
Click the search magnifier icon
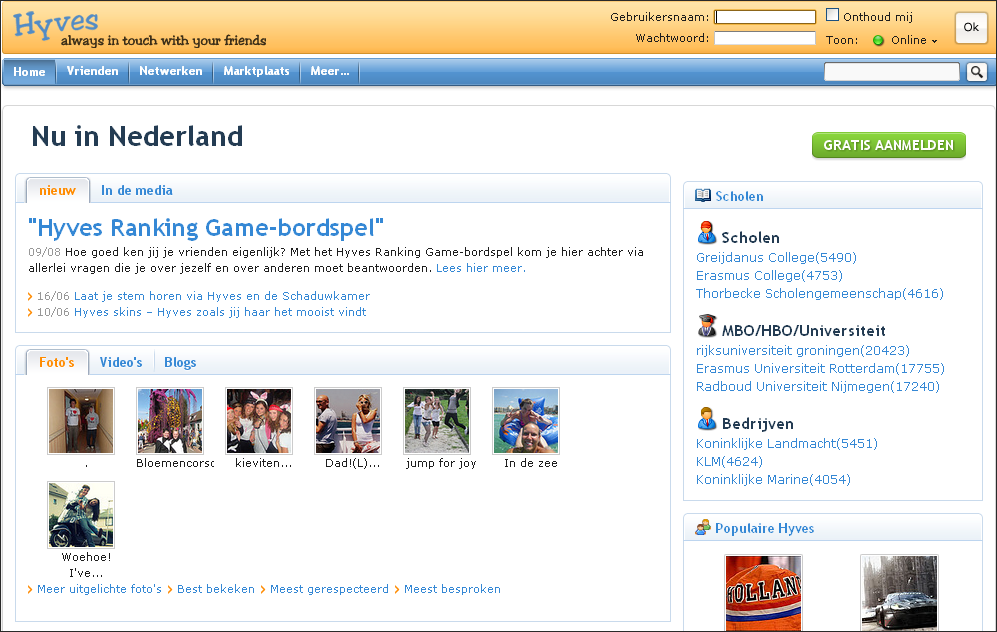click(977, 72)
